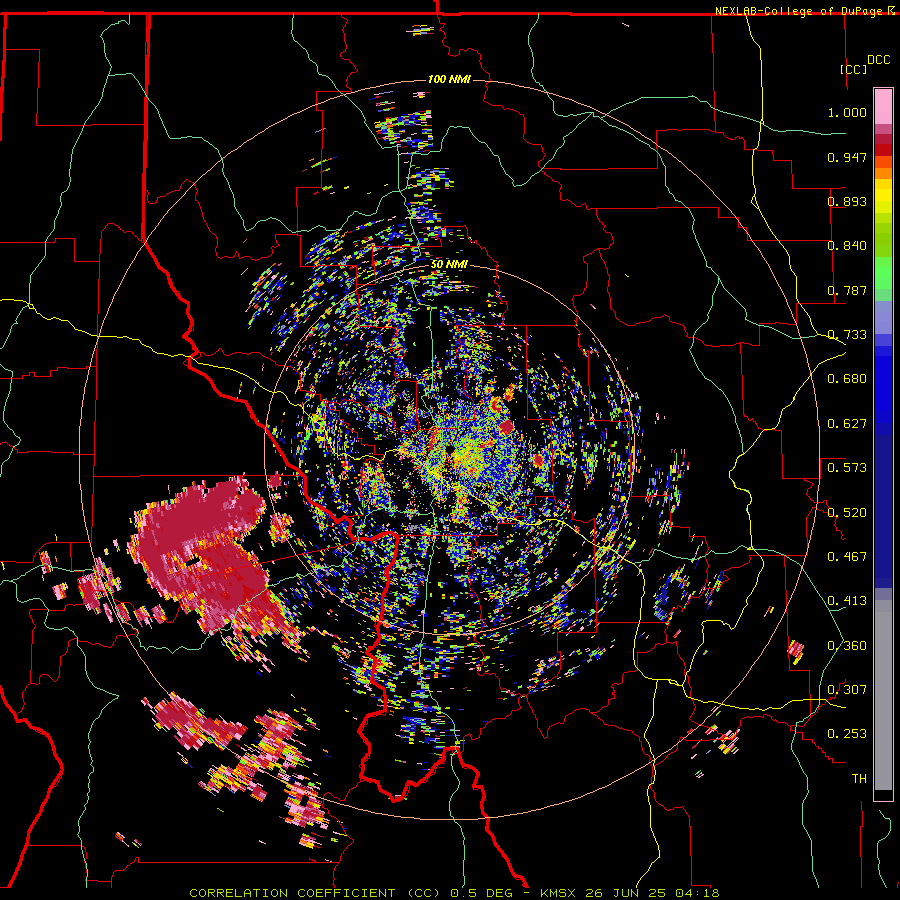This screenshot has height=900, width=900.
Task: Click the 0.520 scale value
Action: [847, 513]
